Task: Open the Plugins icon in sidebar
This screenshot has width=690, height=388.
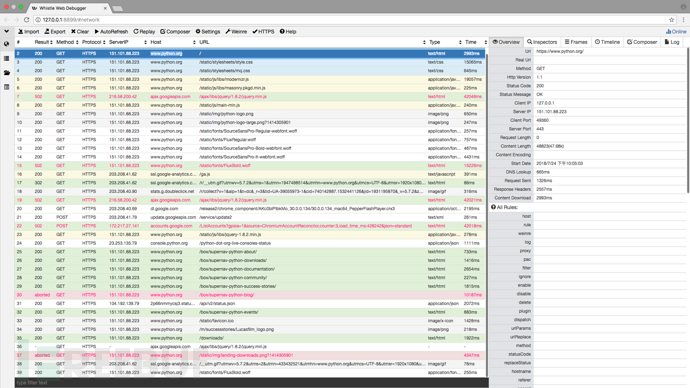Action: pos(7,87)
